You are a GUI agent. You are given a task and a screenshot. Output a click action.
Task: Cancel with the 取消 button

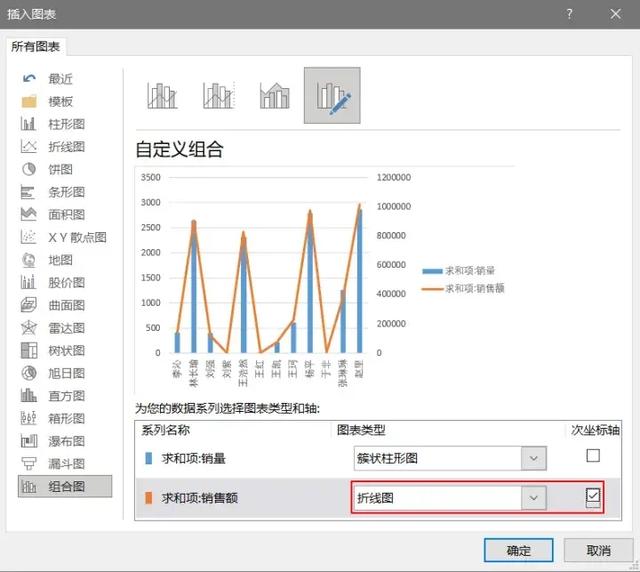coord(598,550)
